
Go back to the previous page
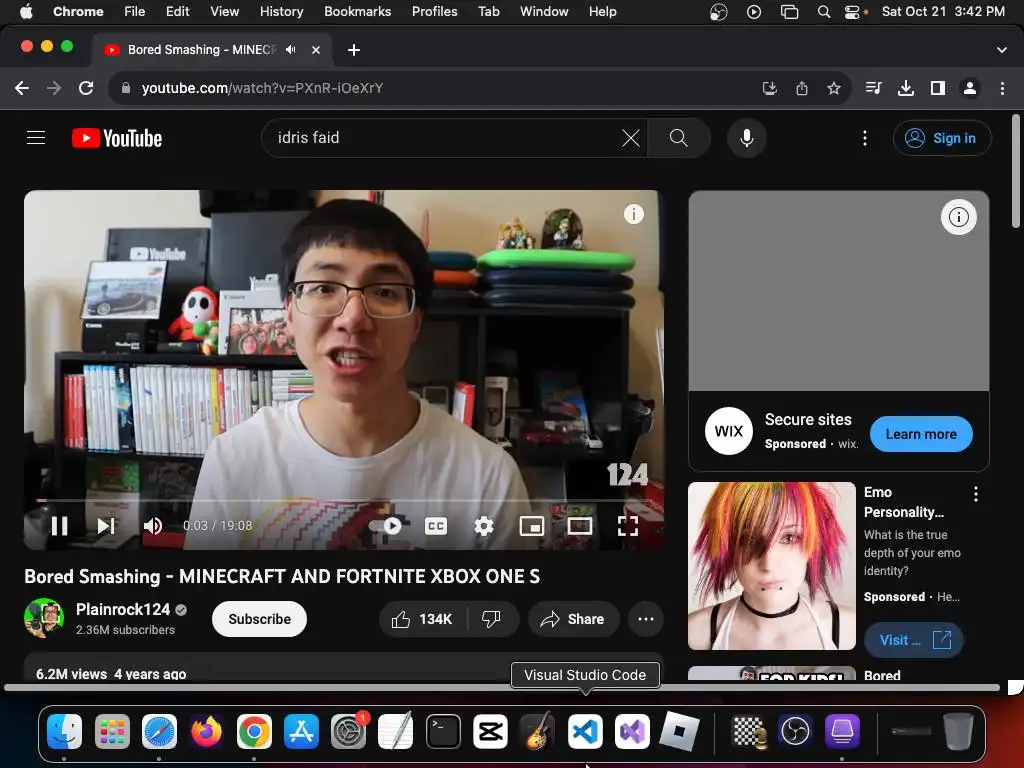[22, 88]
